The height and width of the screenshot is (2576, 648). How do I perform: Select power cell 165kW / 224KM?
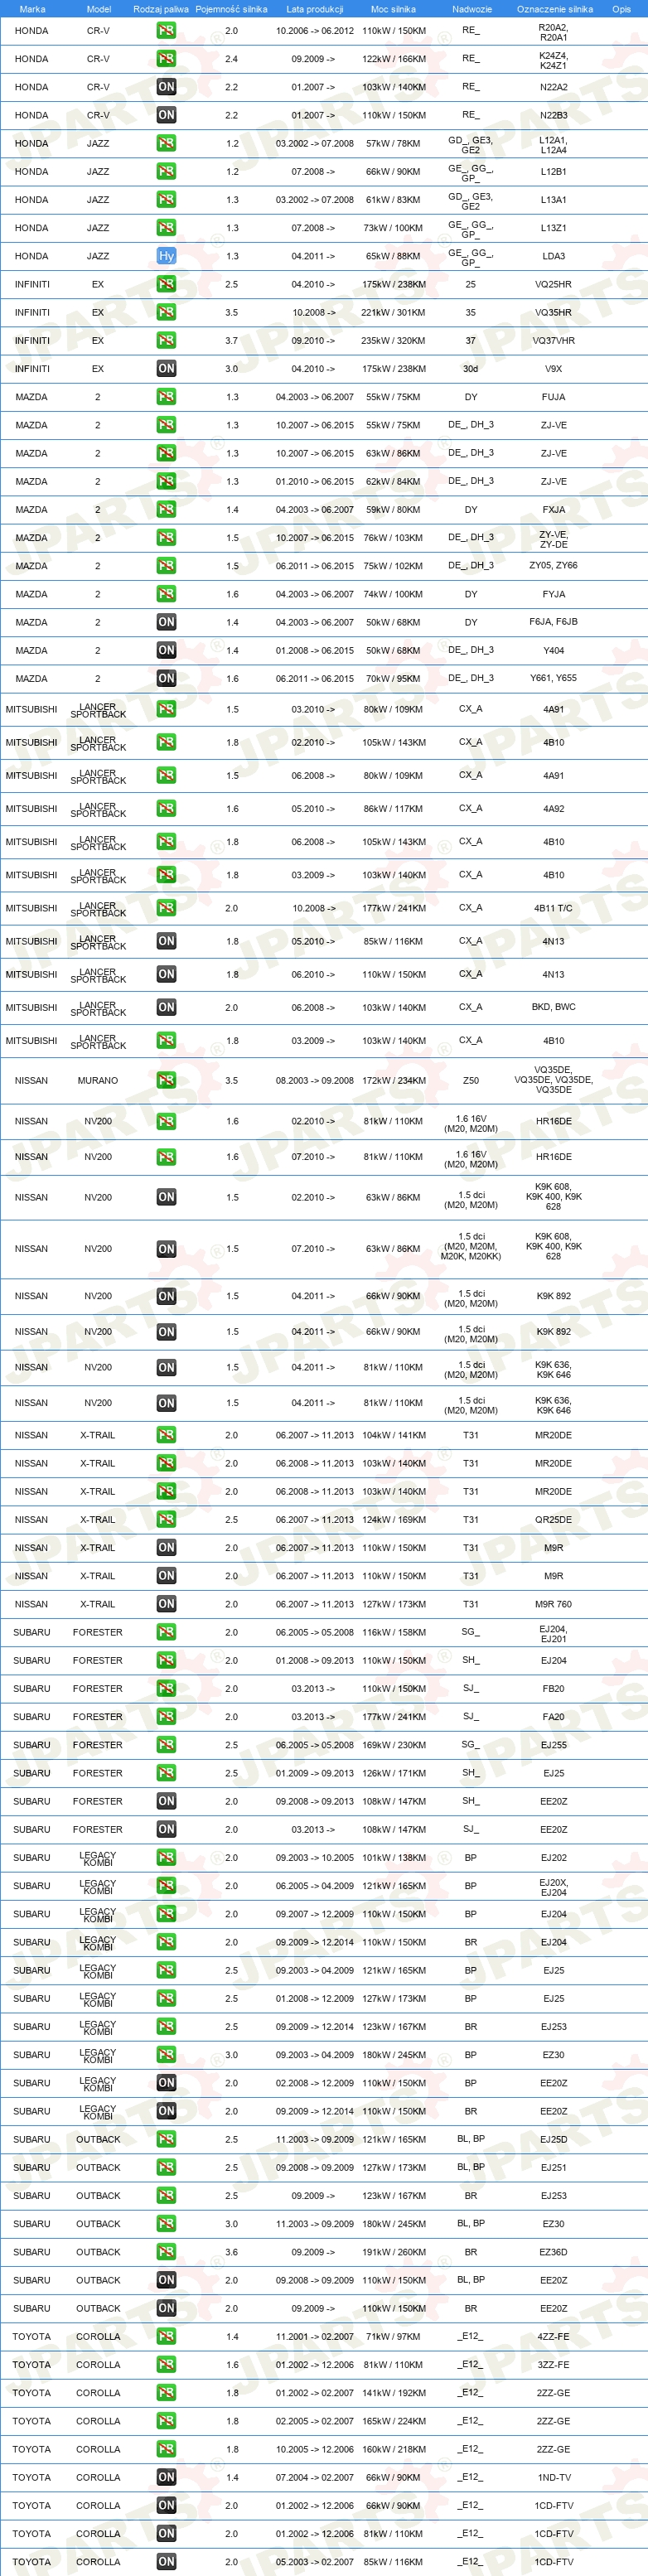coord(393,2421)
